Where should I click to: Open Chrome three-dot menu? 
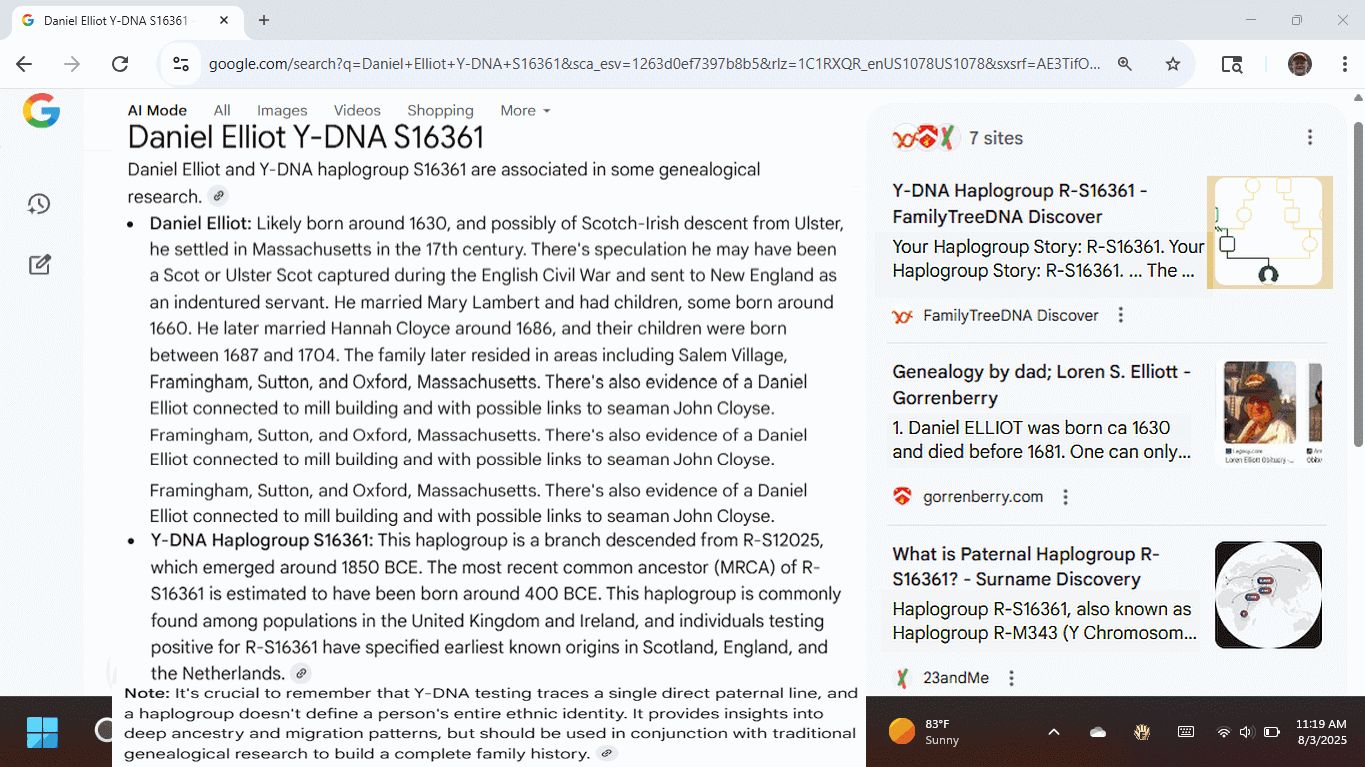tap(1345, 64)
